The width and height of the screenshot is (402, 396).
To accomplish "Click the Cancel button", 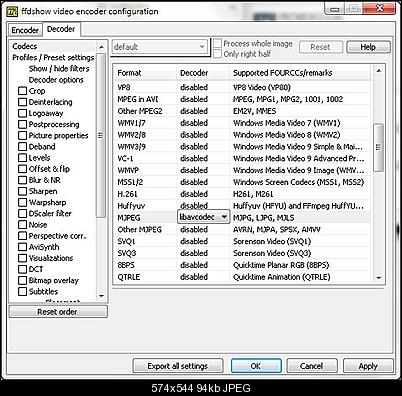I will tap(312, 366).
